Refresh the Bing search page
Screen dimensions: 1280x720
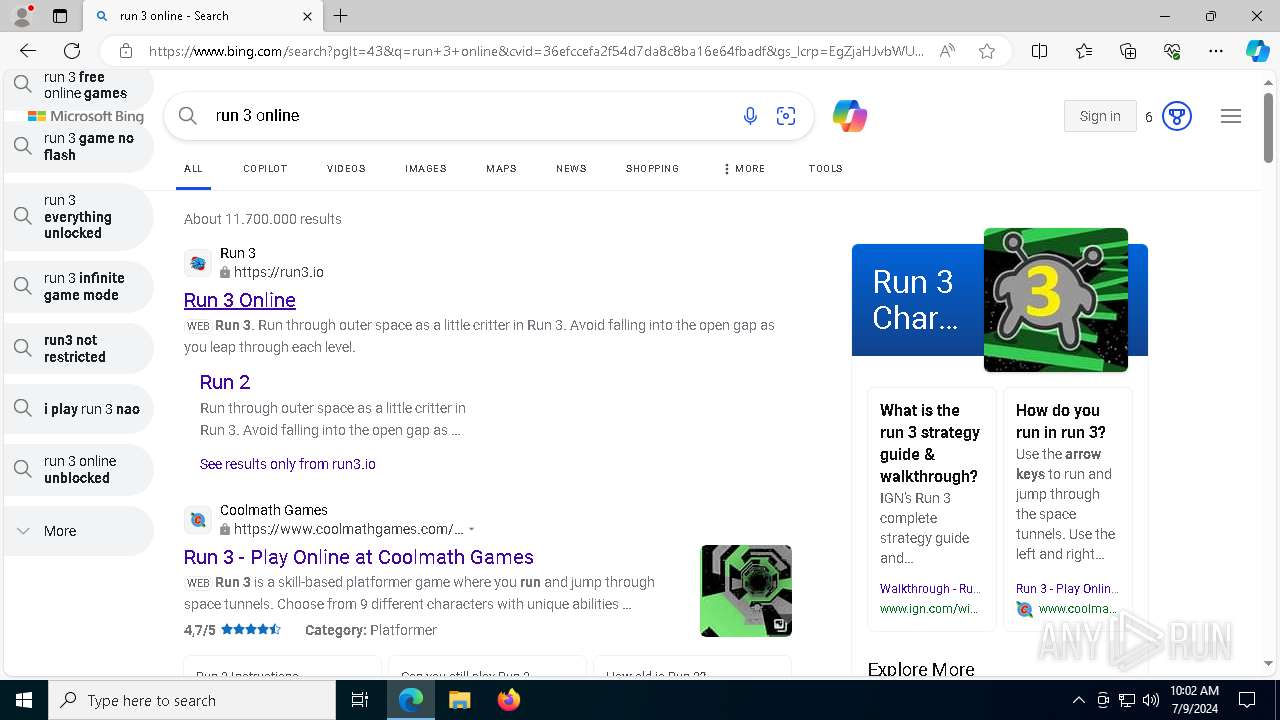[72, 51]
